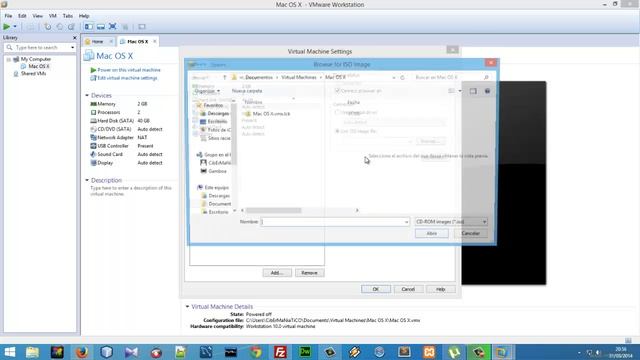Click the Console View toolbar icon
This screenshot has height=360, width=640.
click(142, 27)
